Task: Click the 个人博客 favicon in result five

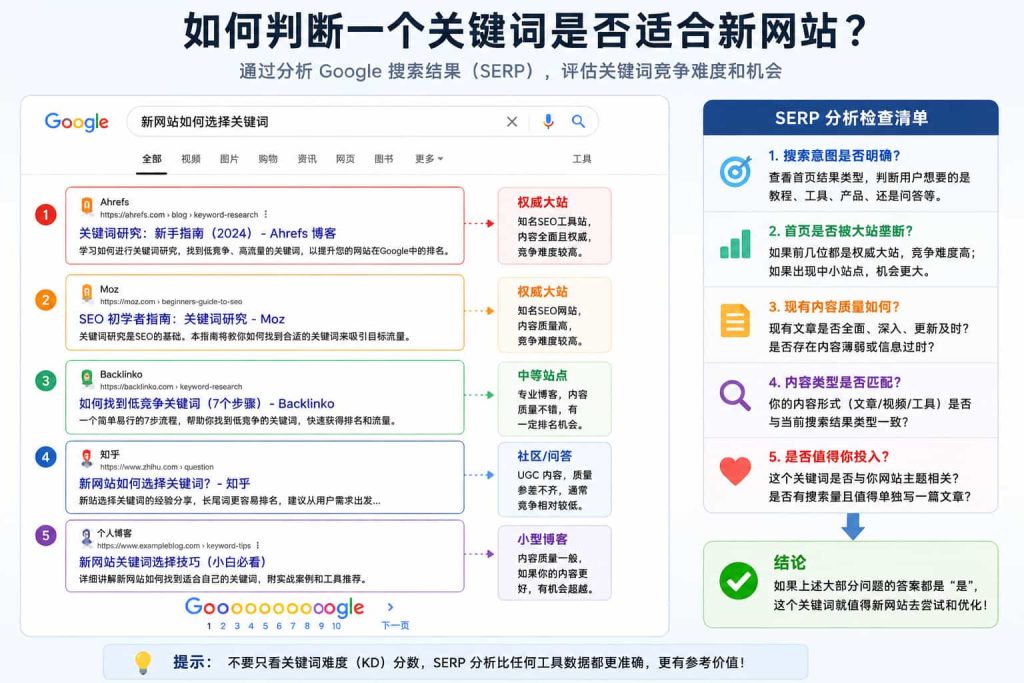Action: (x=86, y=537)
